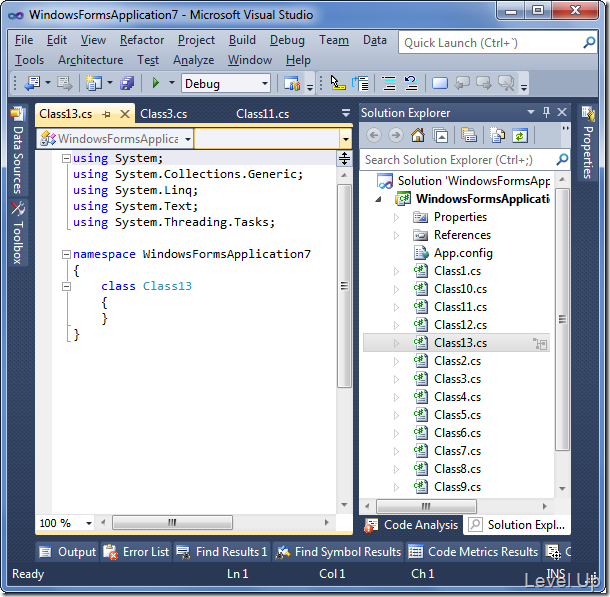Open the Solution Explorer window options dropdown
The image size is (610, 597).
[531, 112]
